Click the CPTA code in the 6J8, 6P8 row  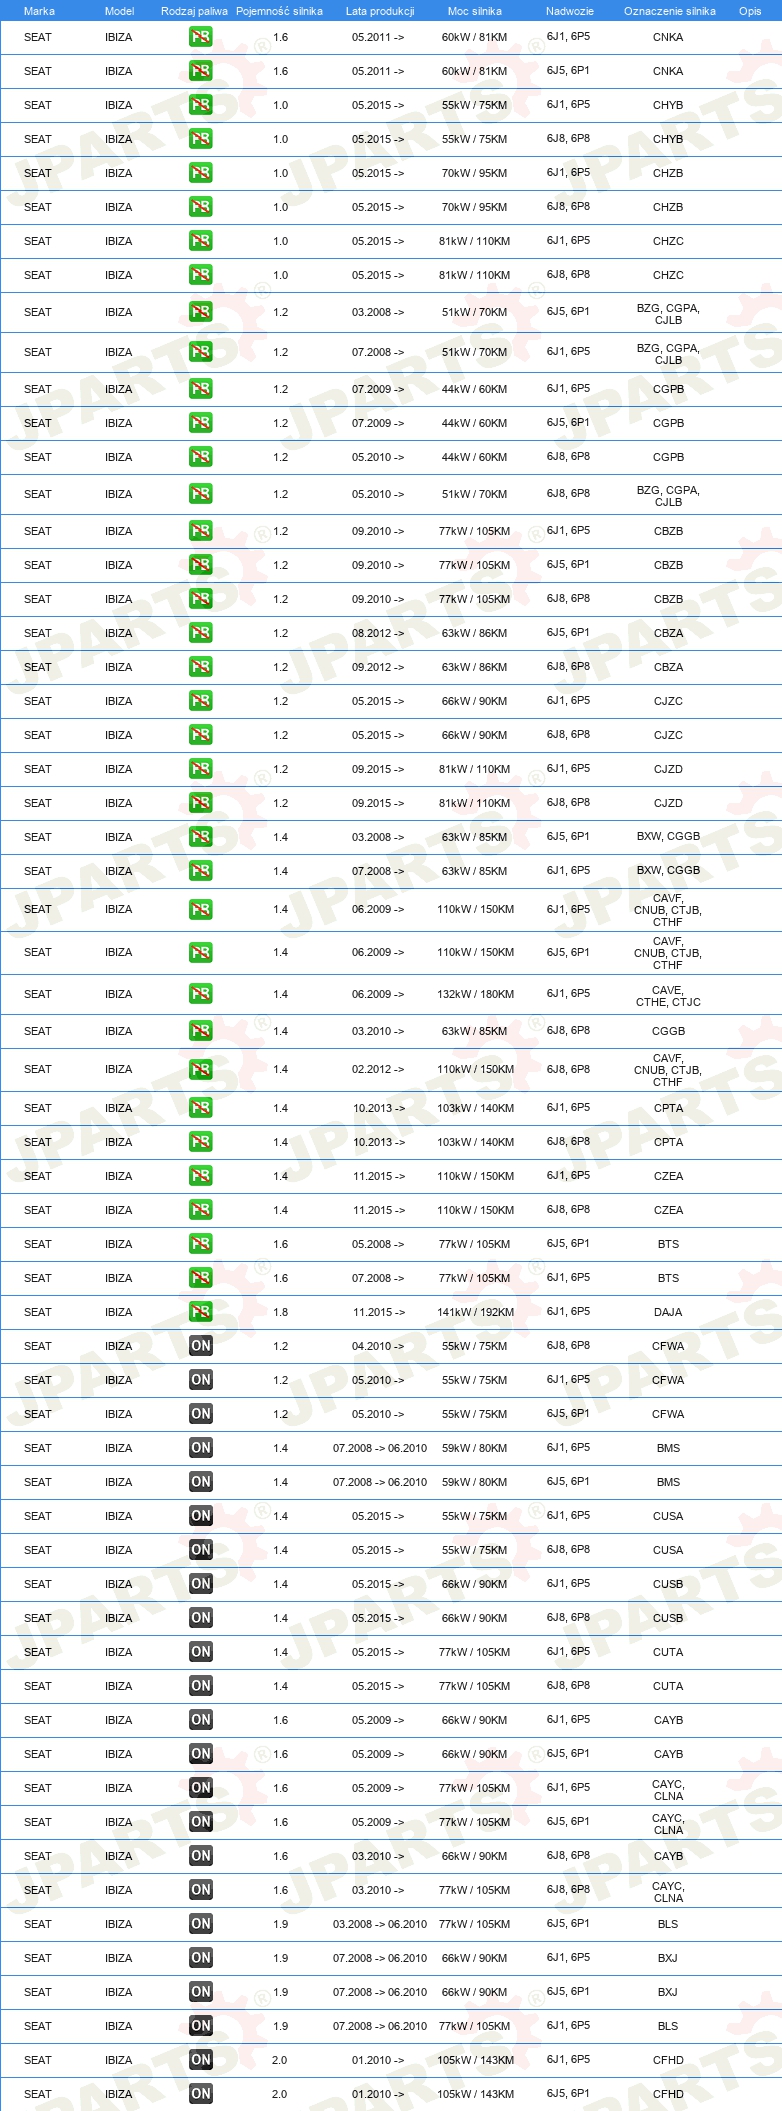click(x=668, y=1142)
